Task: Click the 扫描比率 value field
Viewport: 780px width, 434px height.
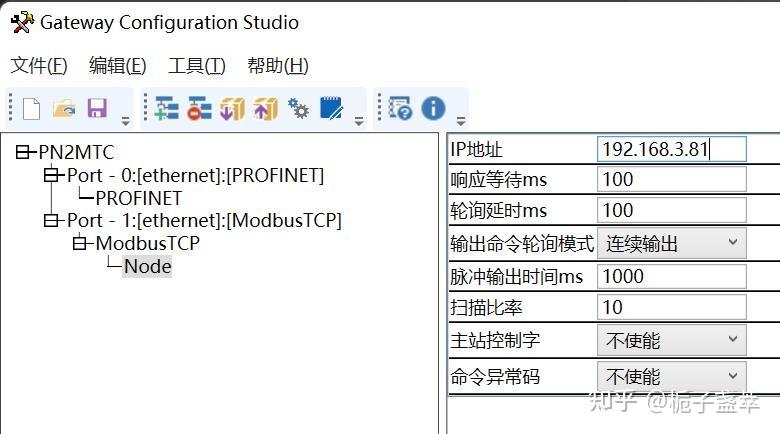Action: 671,308
